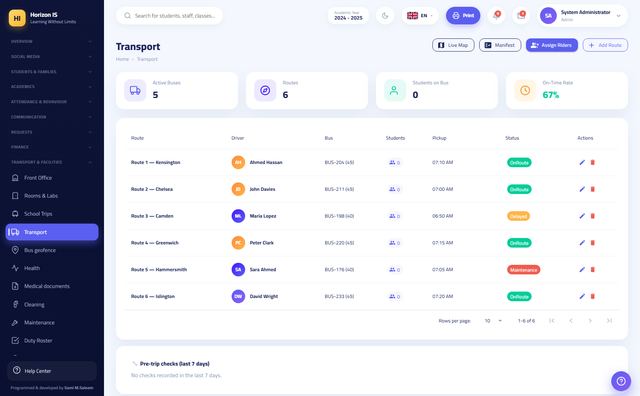Open the floating help button
640x396 pixels.
pos(621,381)
